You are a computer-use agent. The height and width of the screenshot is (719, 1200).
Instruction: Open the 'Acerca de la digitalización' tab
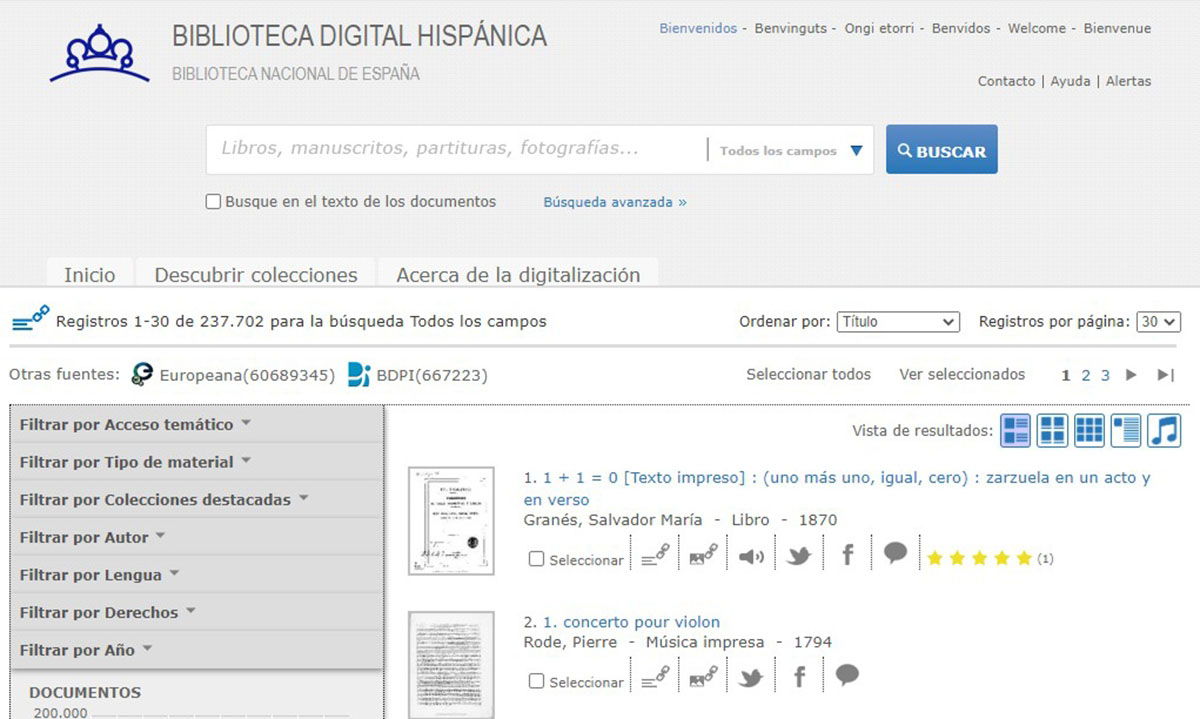pyautogui.click(x=517, y=274)
